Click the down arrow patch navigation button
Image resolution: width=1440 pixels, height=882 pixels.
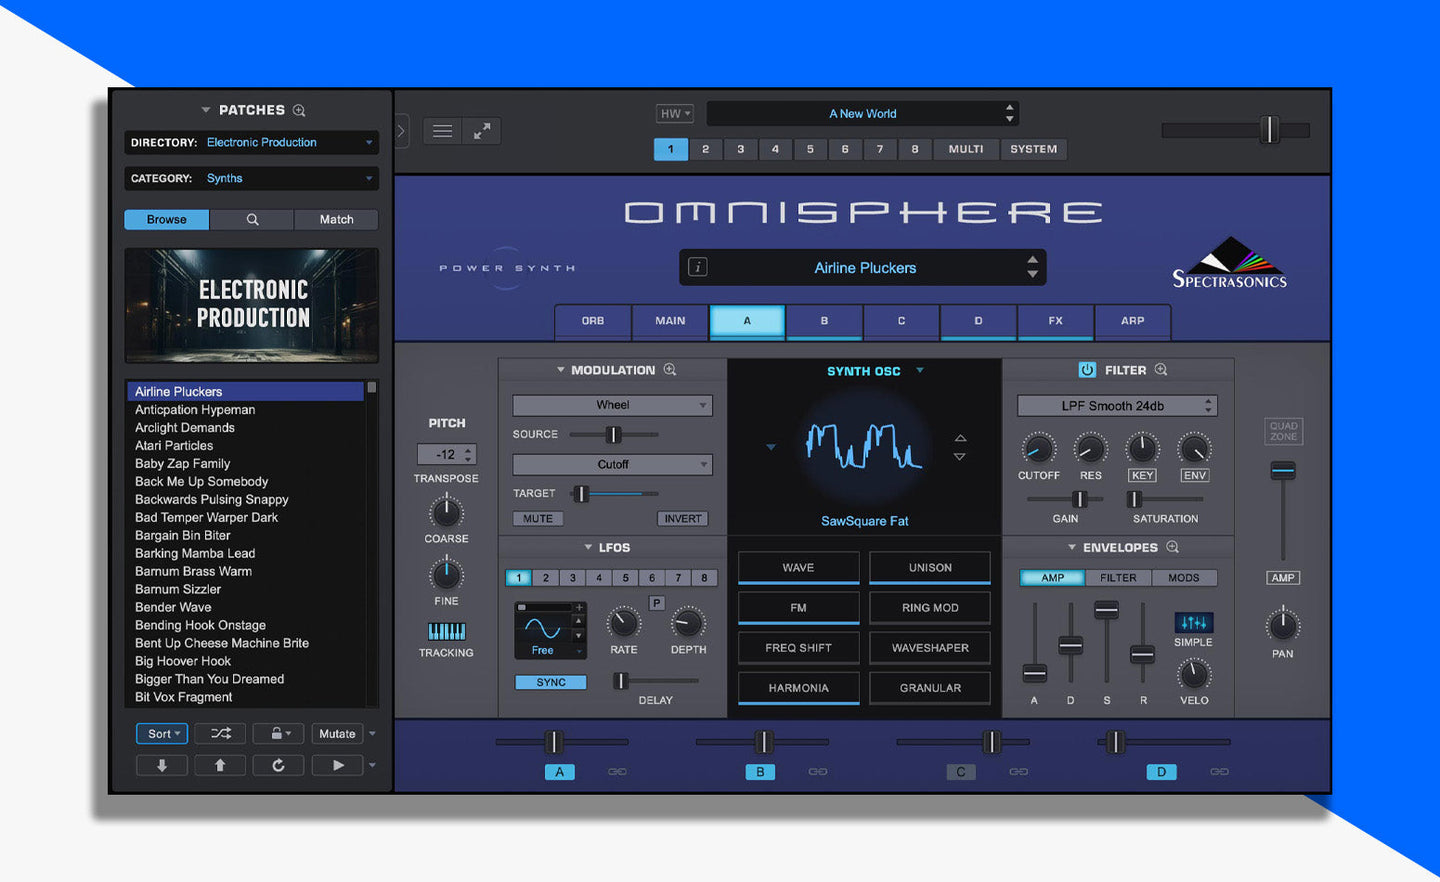(x=162, y=765)
